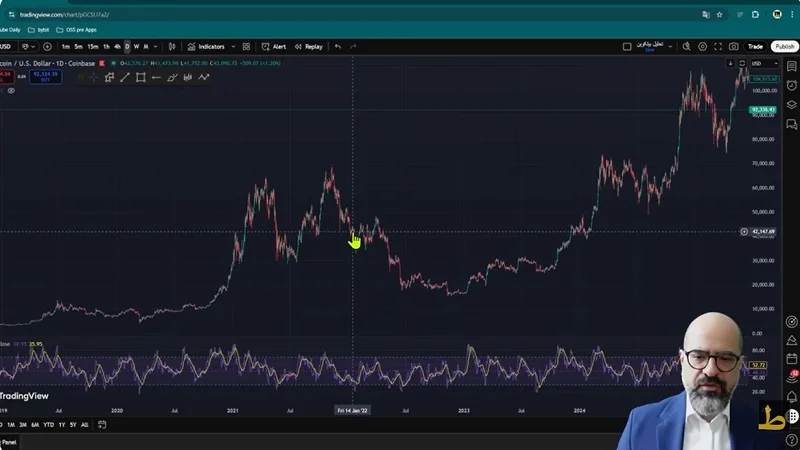Select the YTD date range
Screen dimensions: 800x450
[x=47, y=425]
